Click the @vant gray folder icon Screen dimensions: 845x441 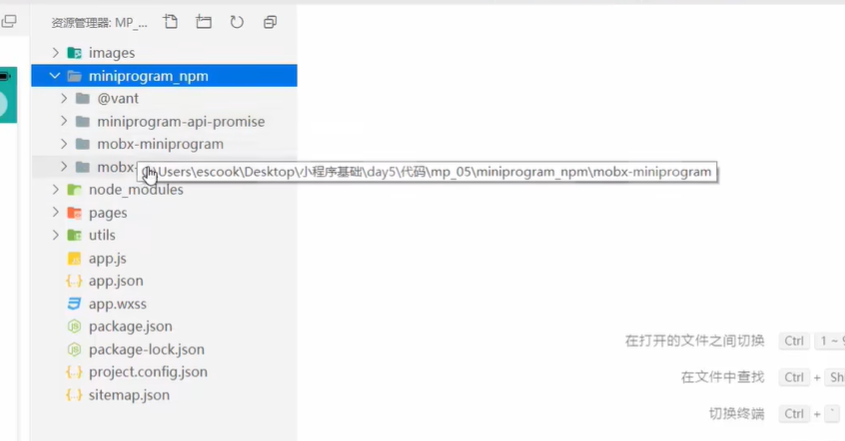pos(82,98)
